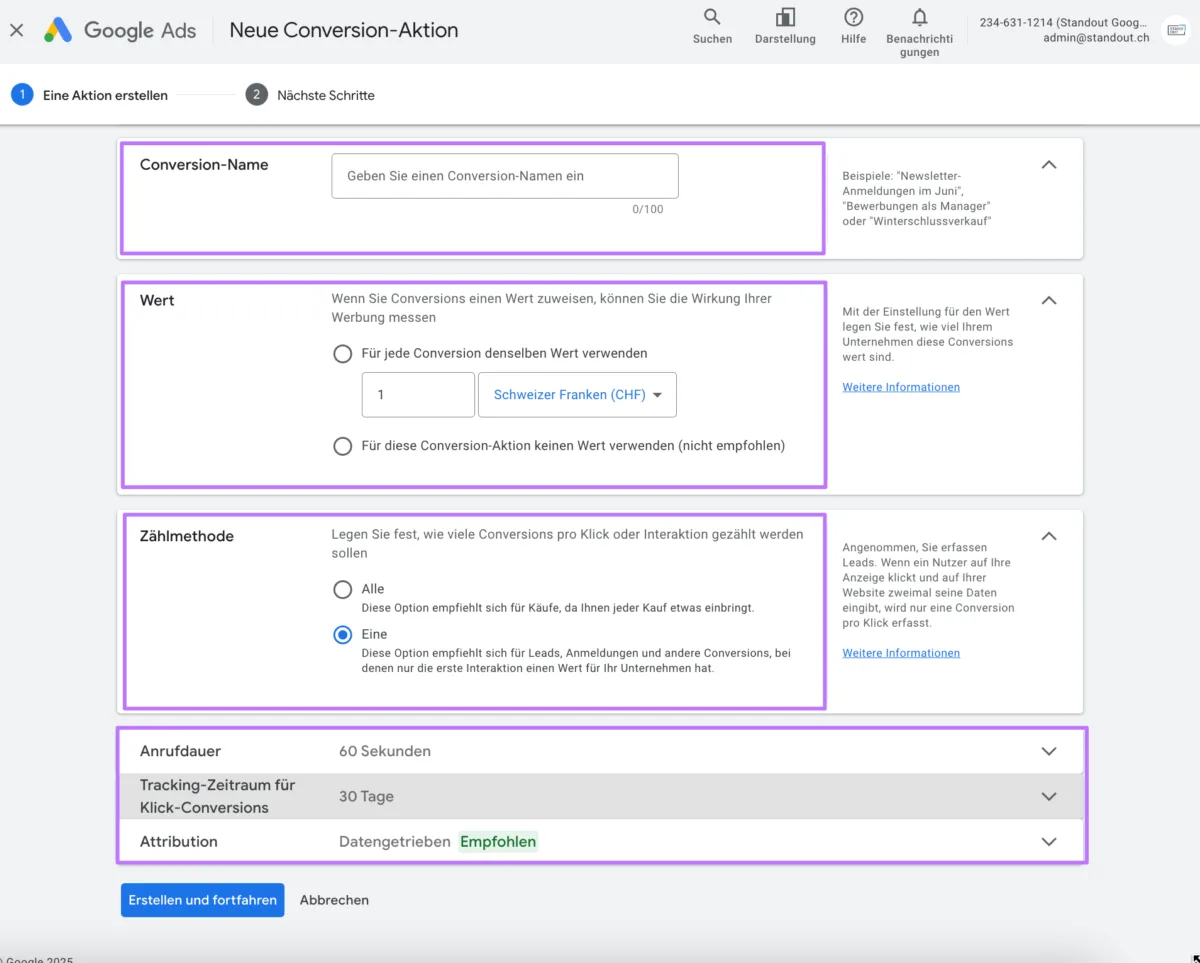Expand the Anrufdauer section
The width and height of the screenshot is (1200, 963).
(x=1048, y=750)
